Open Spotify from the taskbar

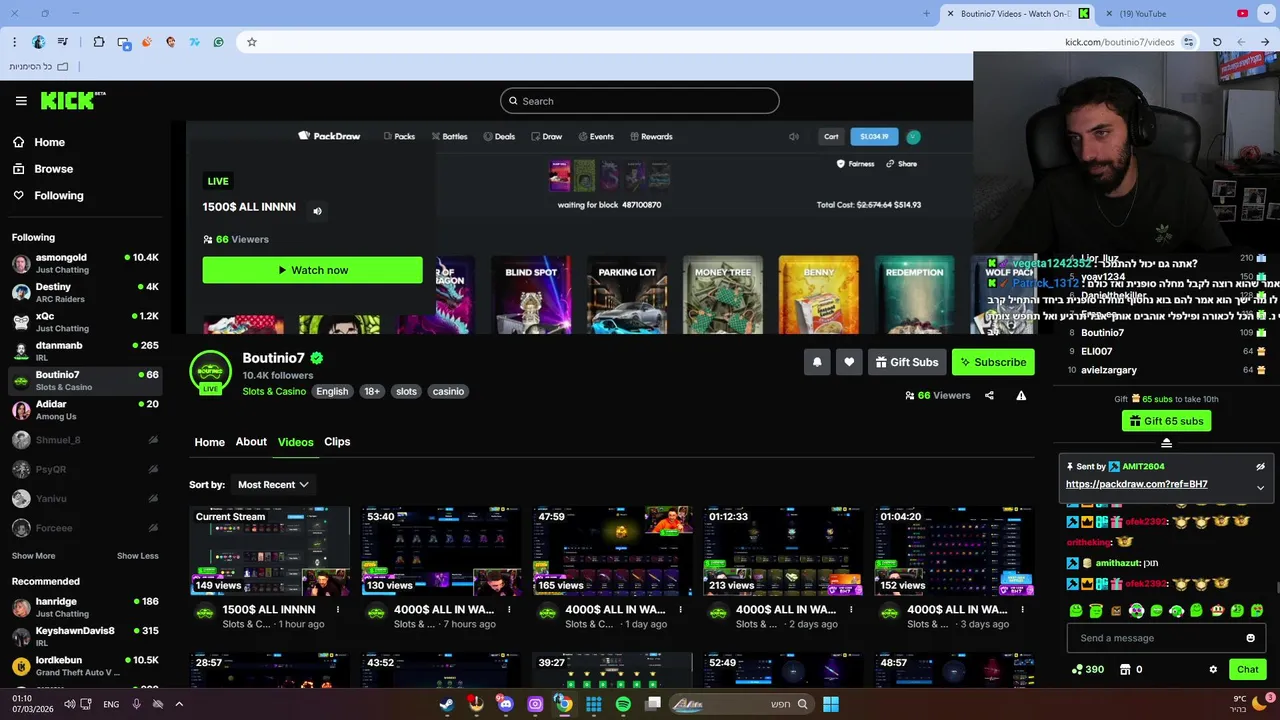pos(623,704)
